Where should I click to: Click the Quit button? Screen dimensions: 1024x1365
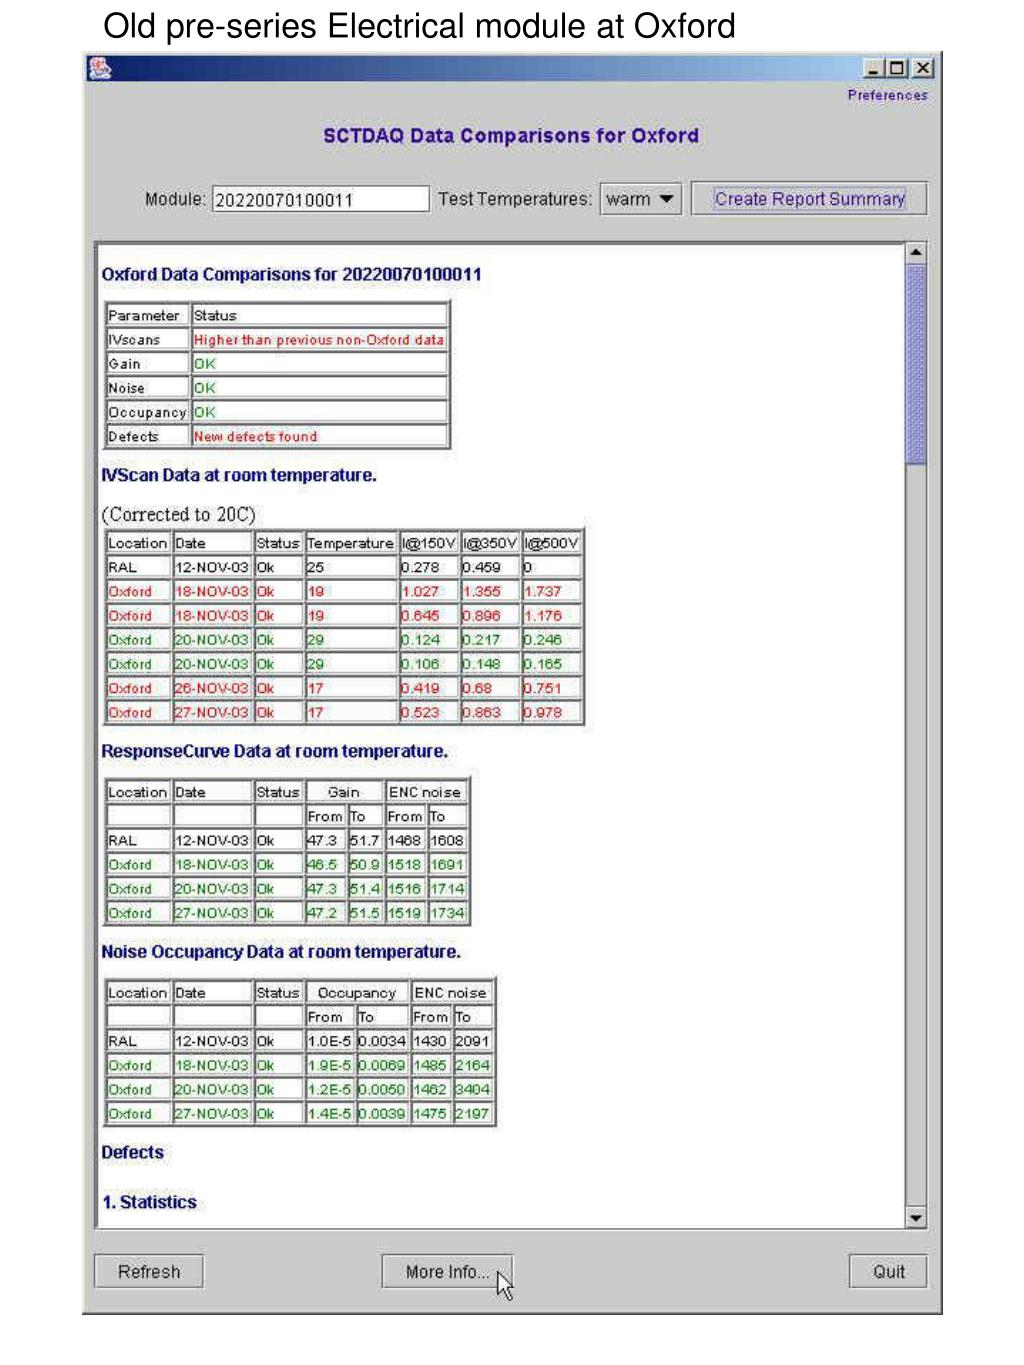point(888,1272)
